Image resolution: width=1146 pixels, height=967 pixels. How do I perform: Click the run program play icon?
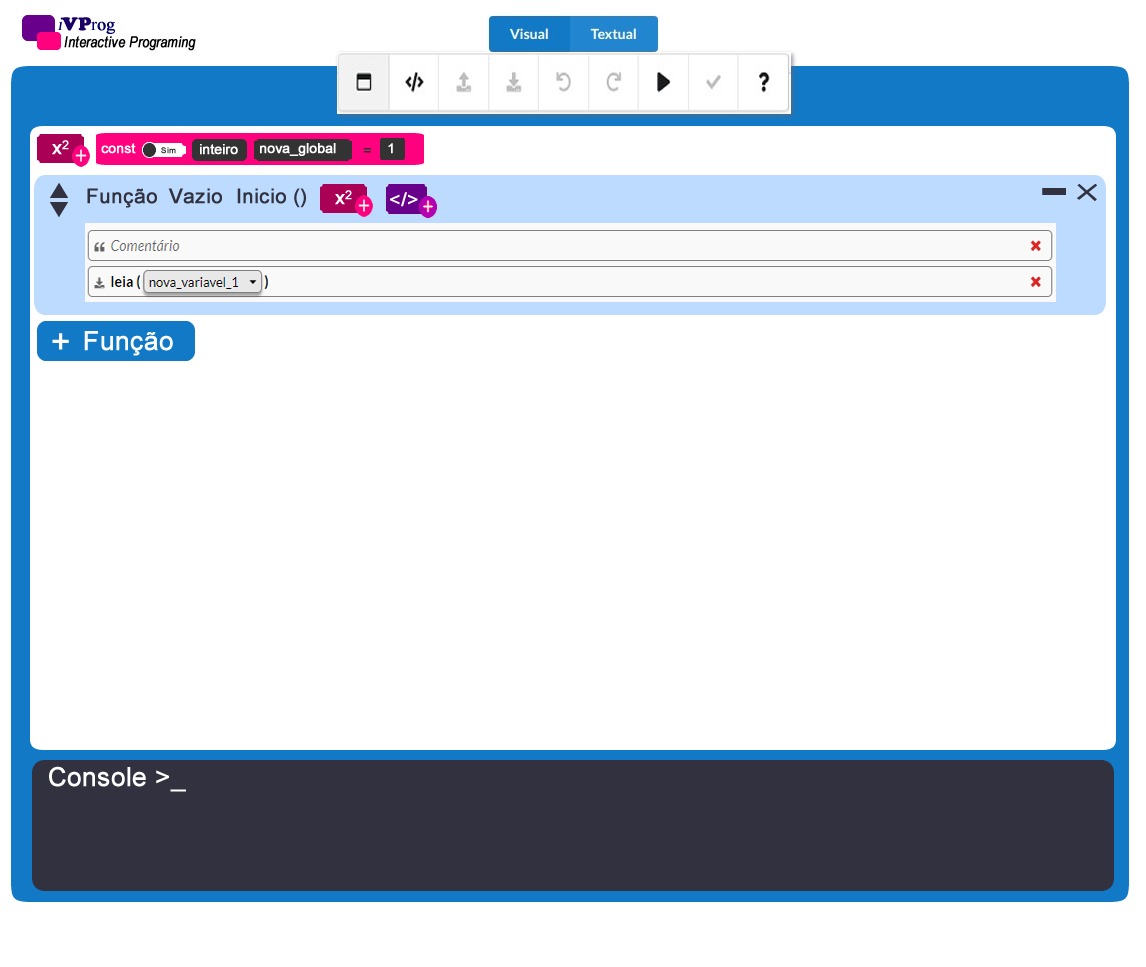(663, 83)
